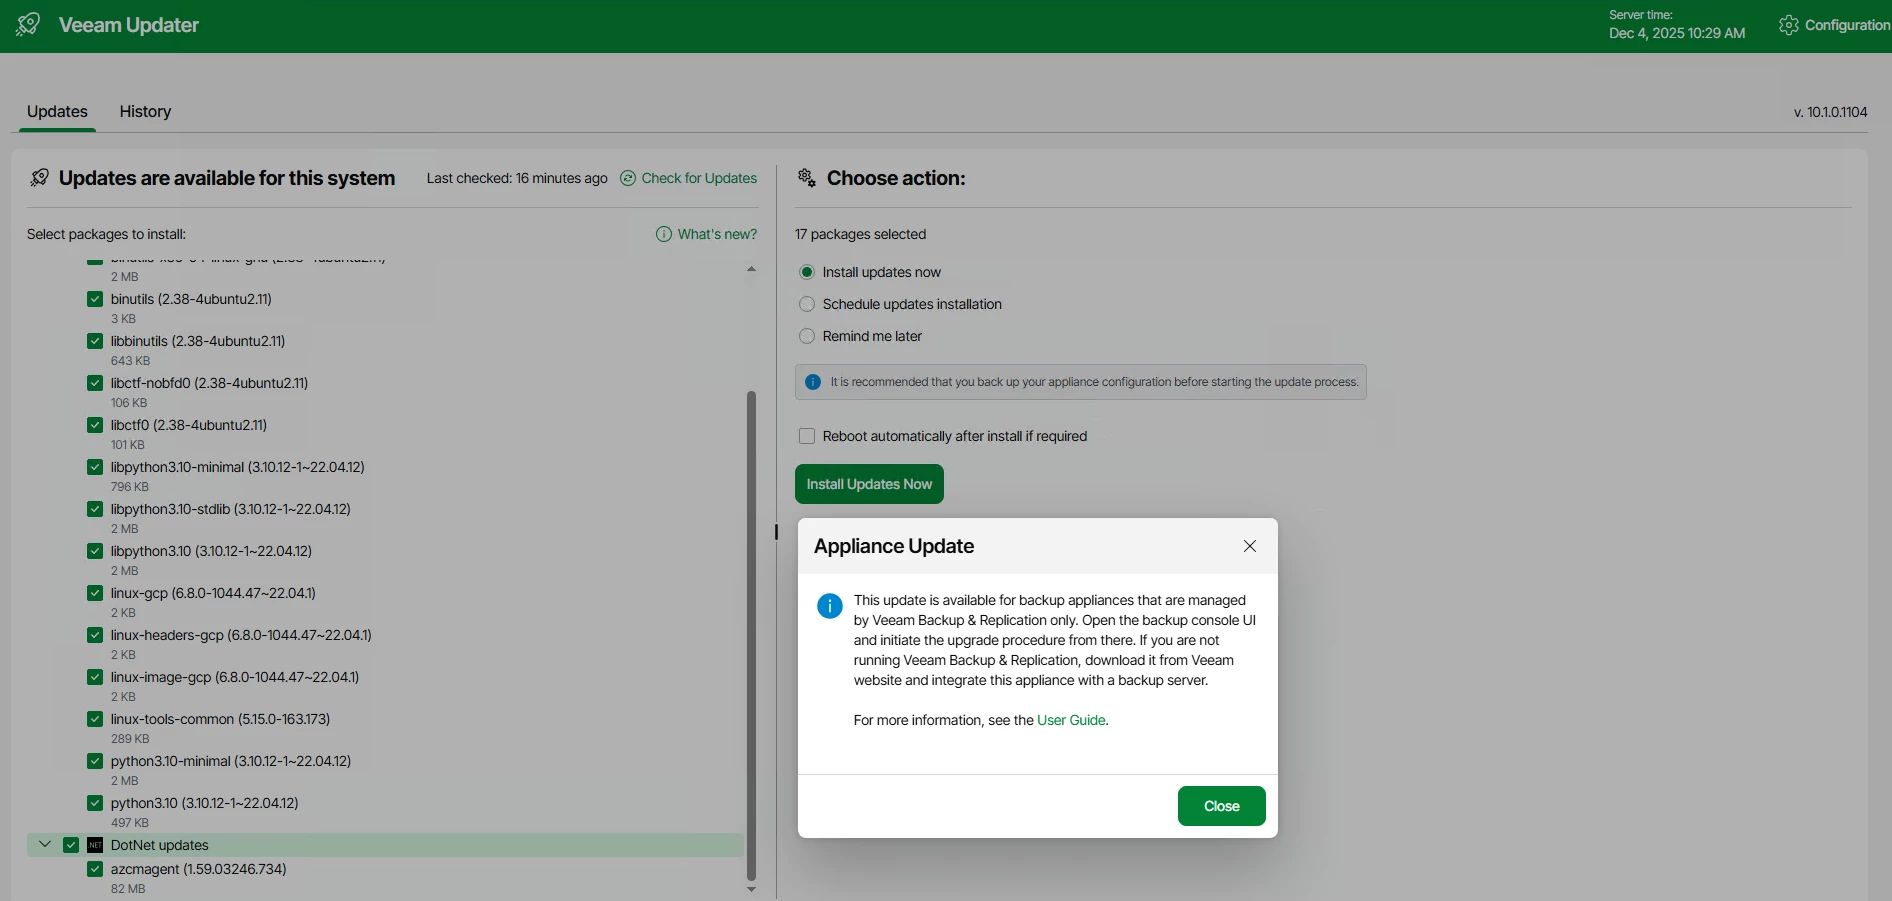The width and height of the screenshot is (1892, 901).
Task: Uncheck the python3.10-minimal checkbox
Action: (x=95, y=761)
